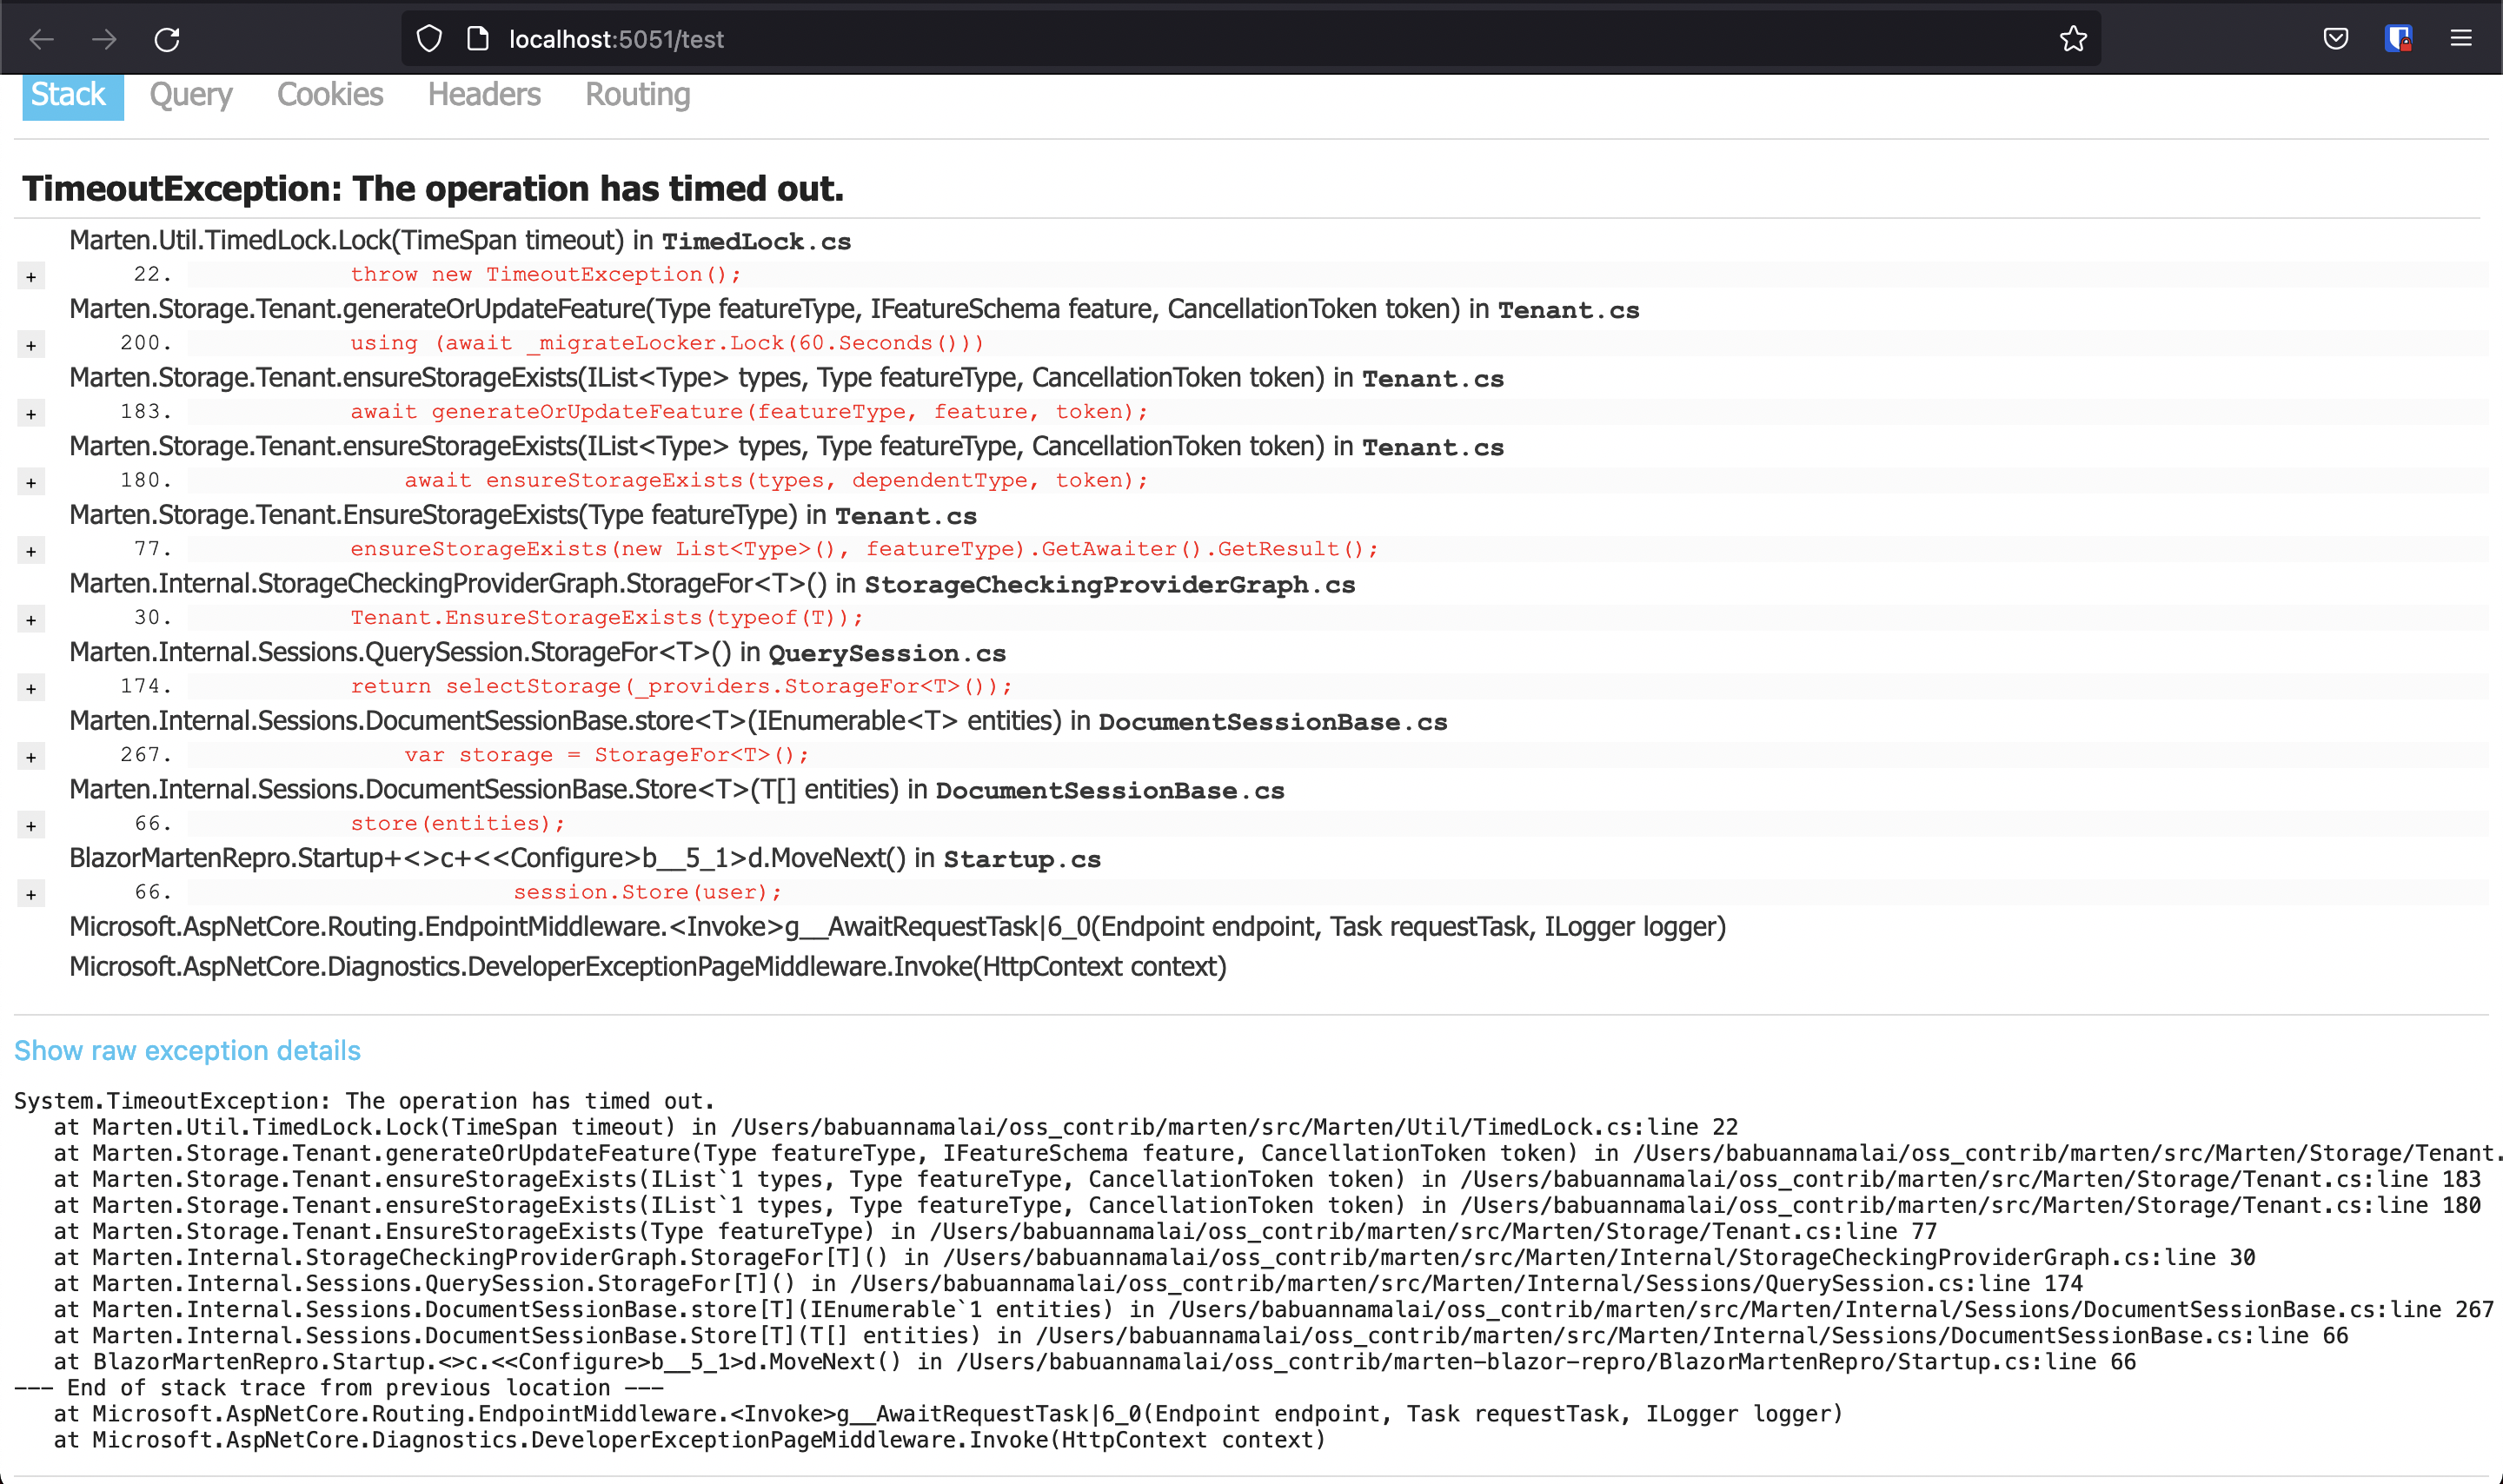
Task: Expand source for DocumentSessionBase.cs line 66
Action: tap(31, 826)
